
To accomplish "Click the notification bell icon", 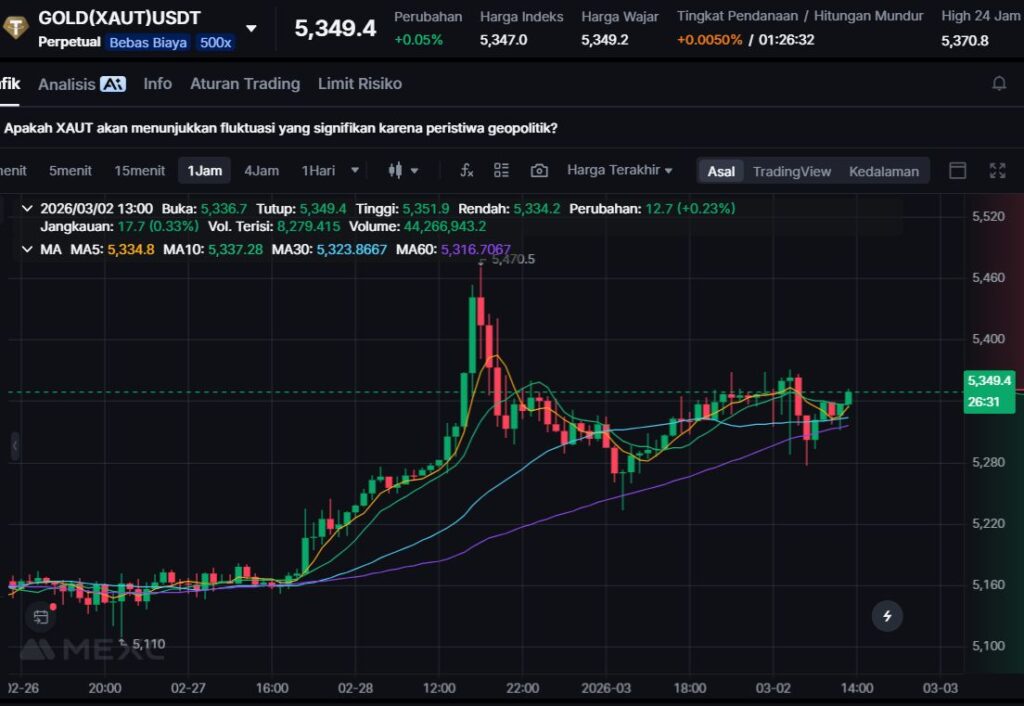I will 998,84.
